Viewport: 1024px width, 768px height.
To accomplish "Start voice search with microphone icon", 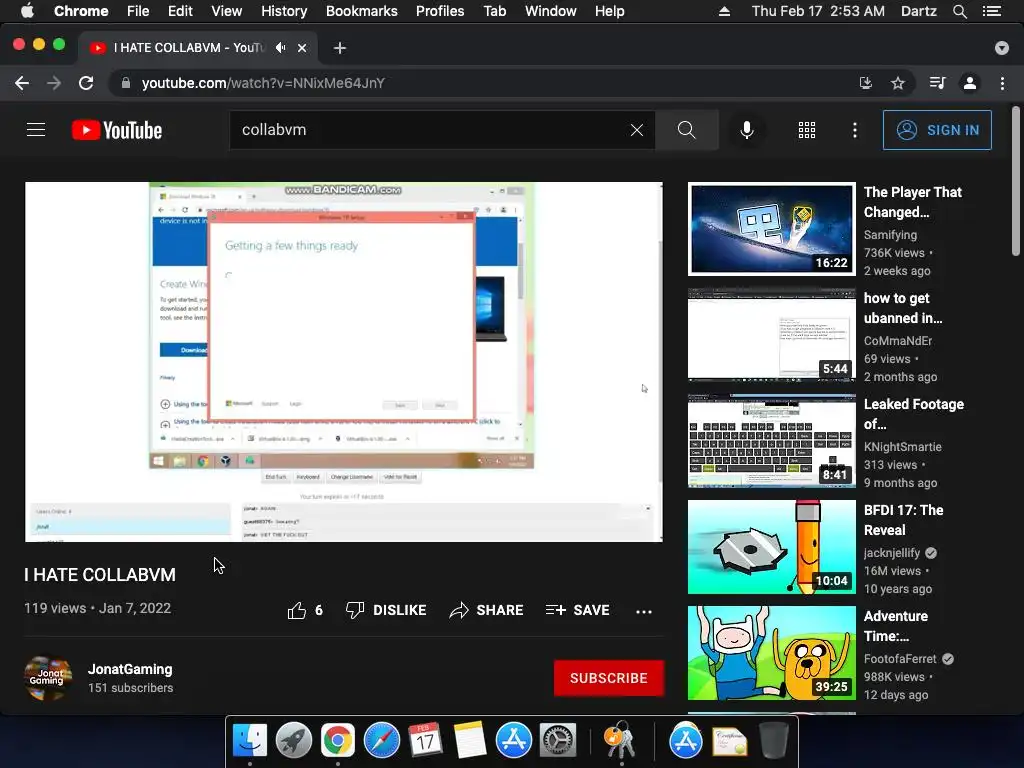I will [x=747, y=130].
